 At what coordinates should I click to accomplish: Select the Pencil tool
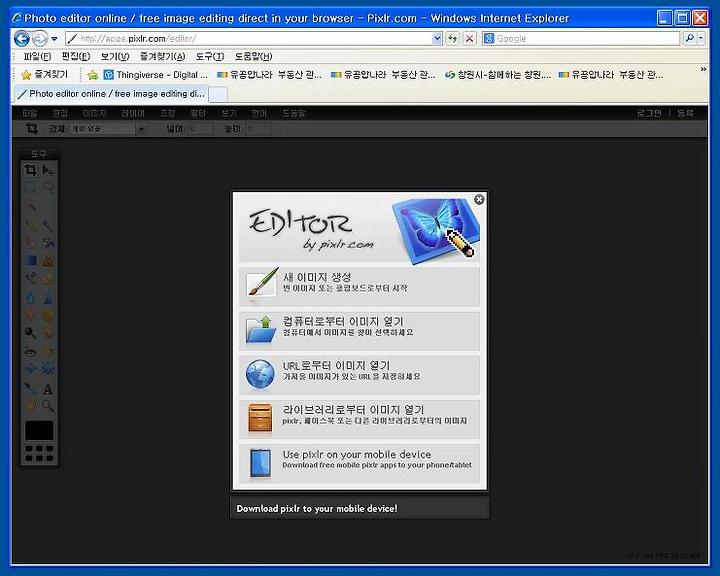click(30, 225)
